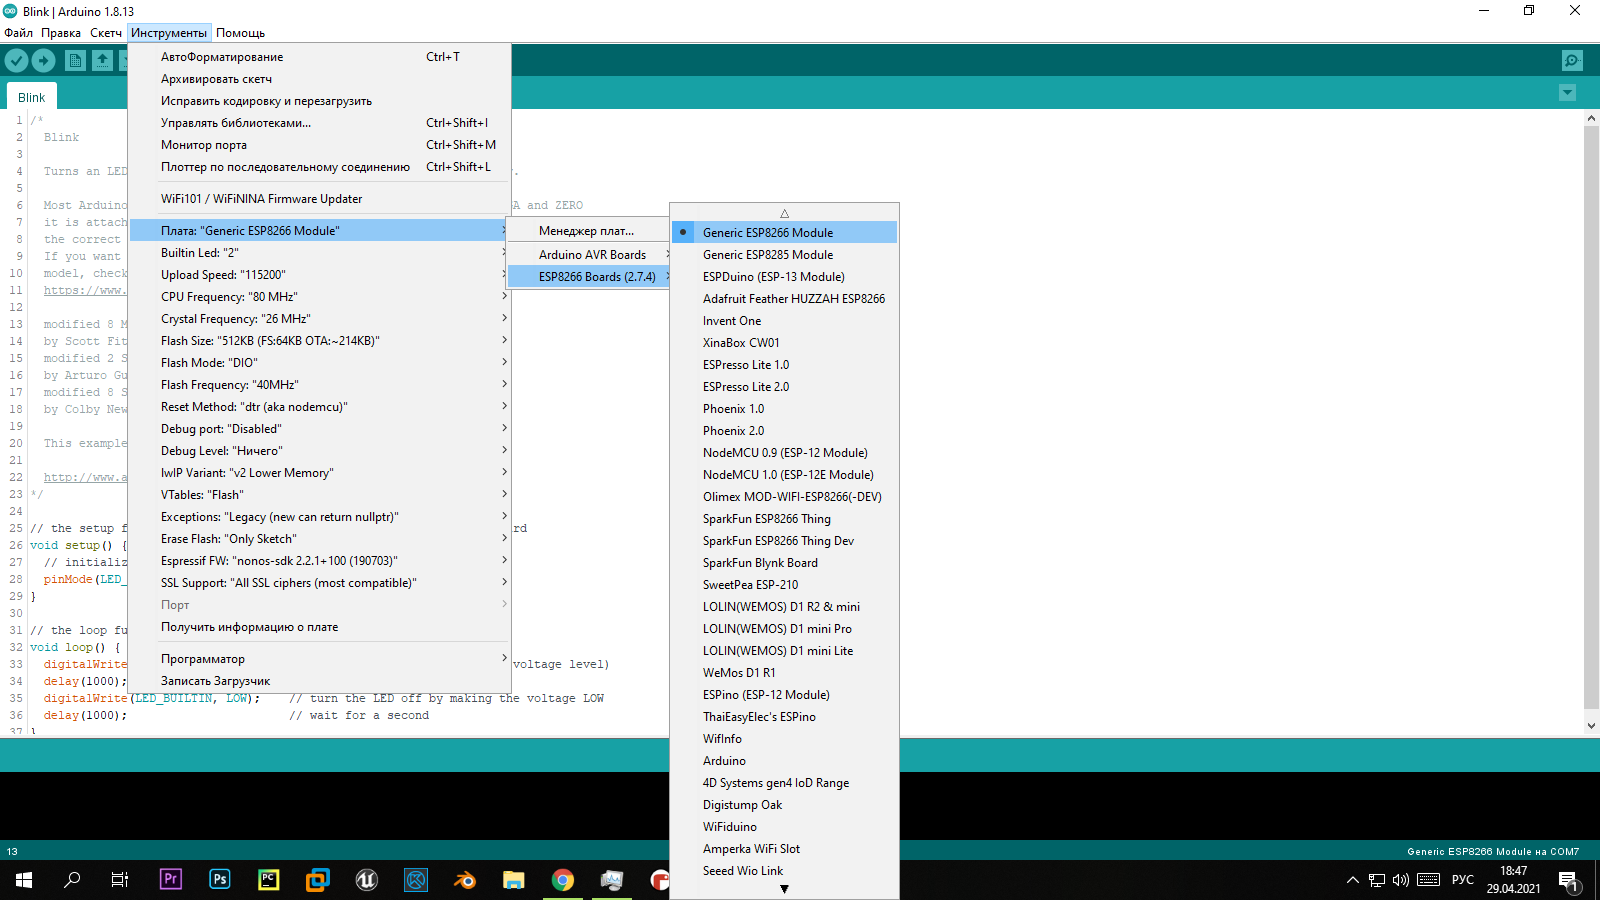This screenshot has height=900, width=1600.
Task: Click the Open sketch toolbar icon
Action: (102, 61)
